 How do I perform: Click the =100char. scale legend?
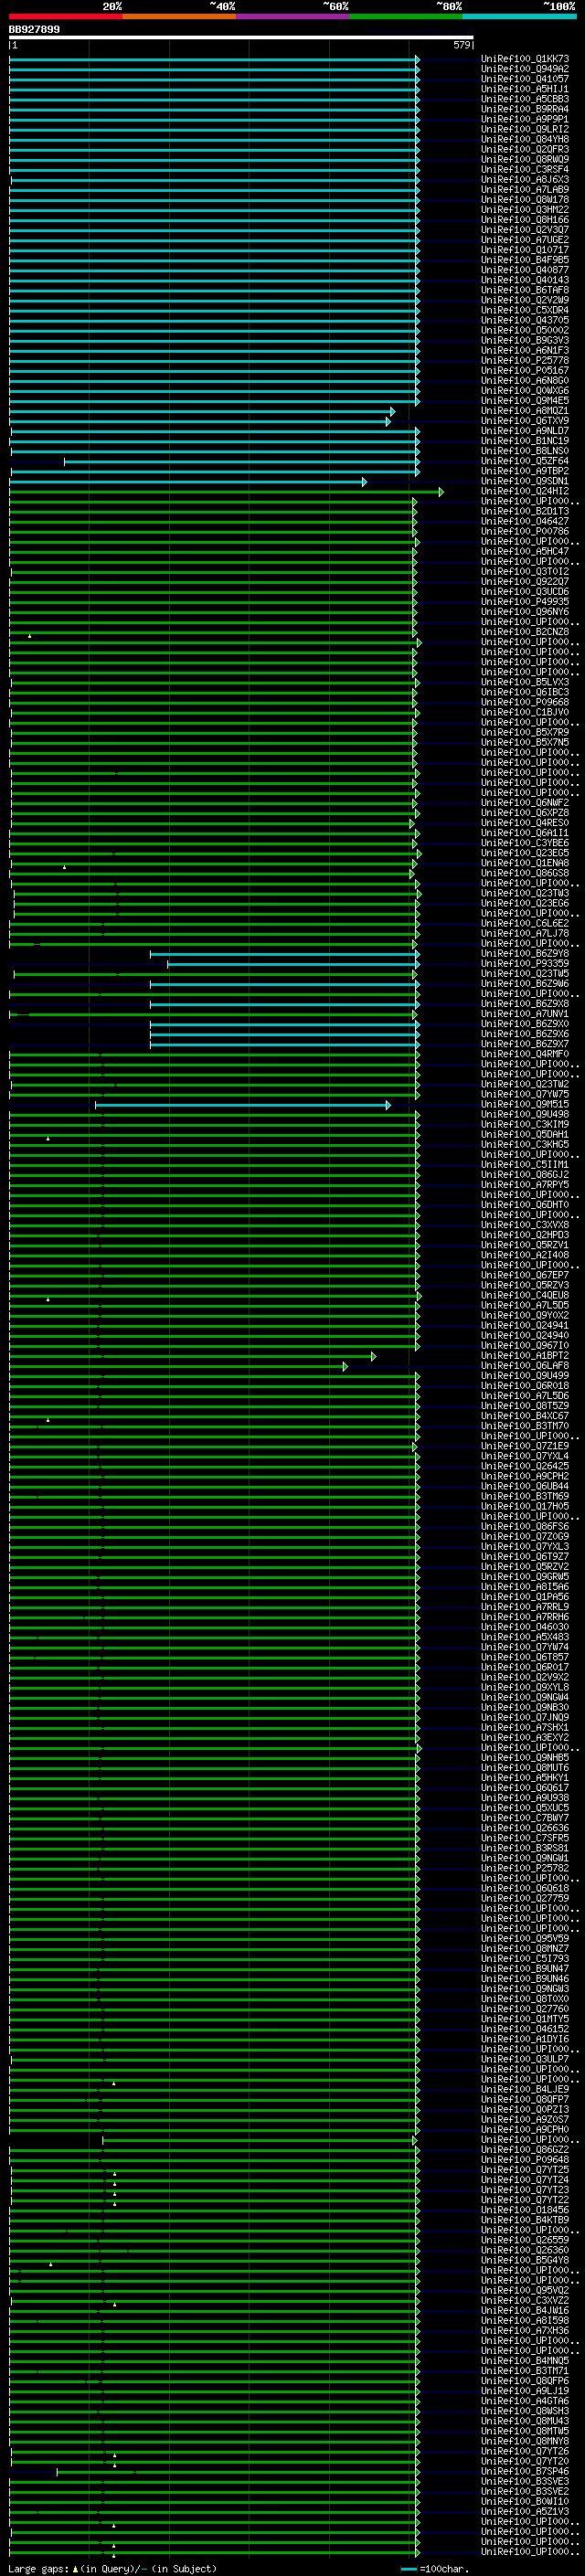(435, 2569)
